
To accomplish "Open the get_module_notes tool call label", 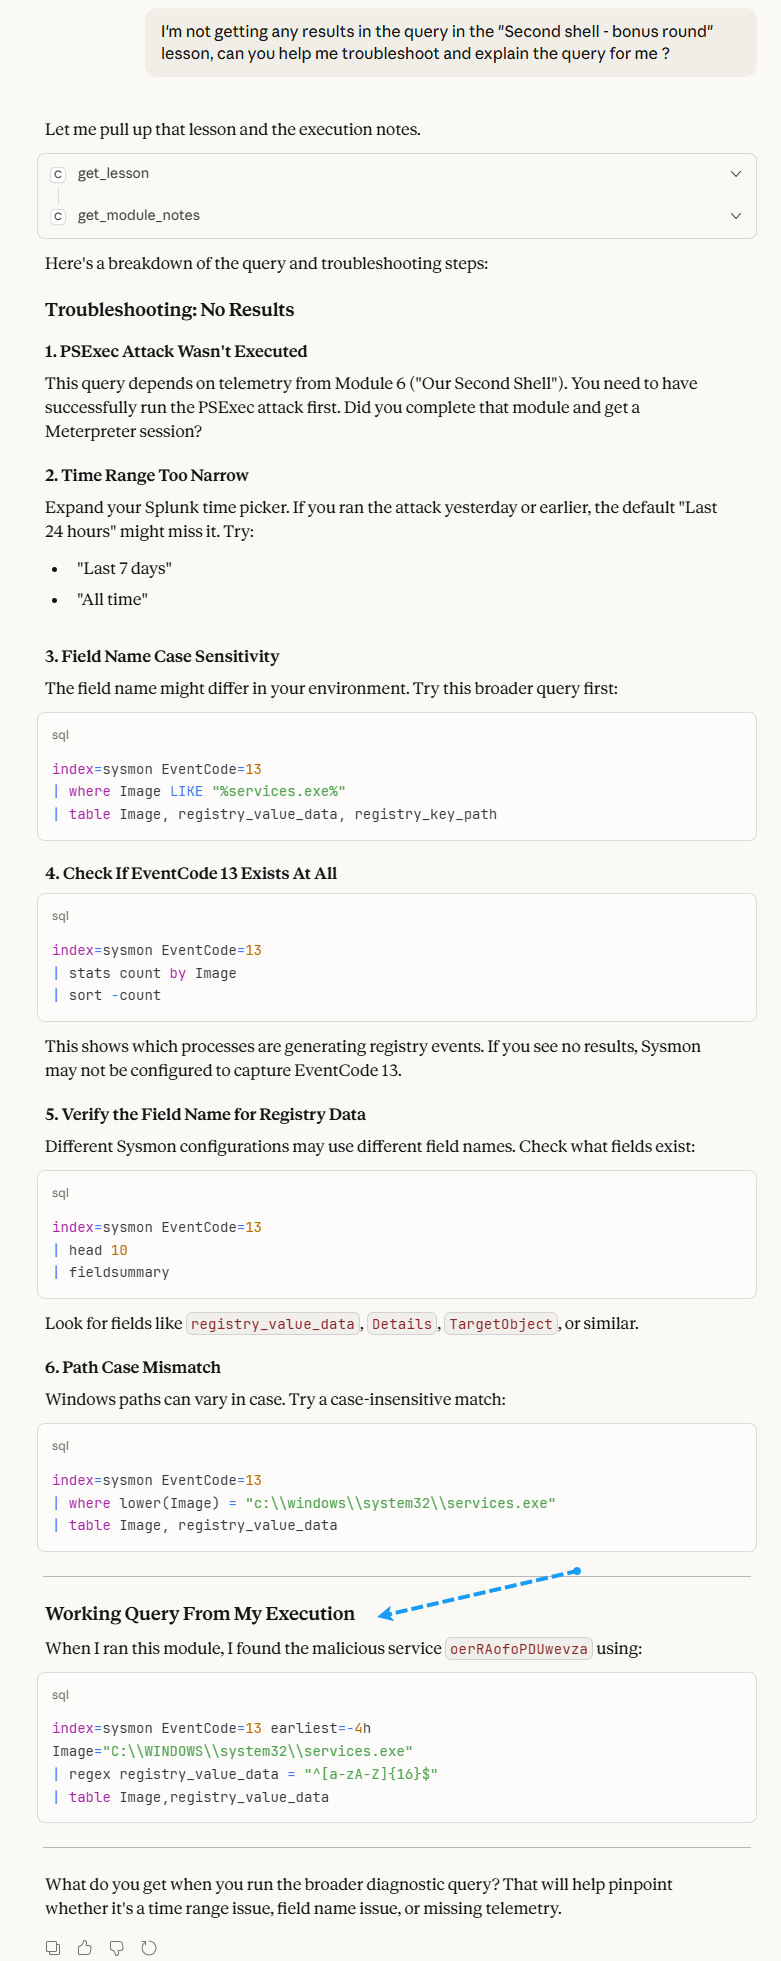I will point(139,216).
